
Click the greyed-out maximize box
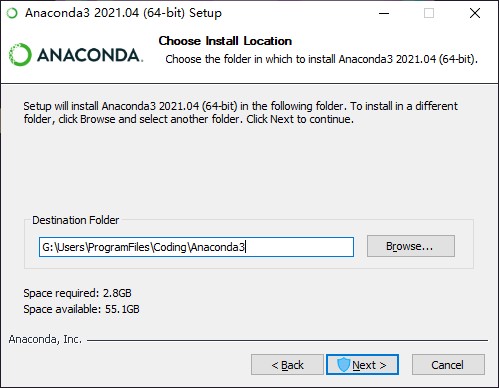tap(429, 13)
